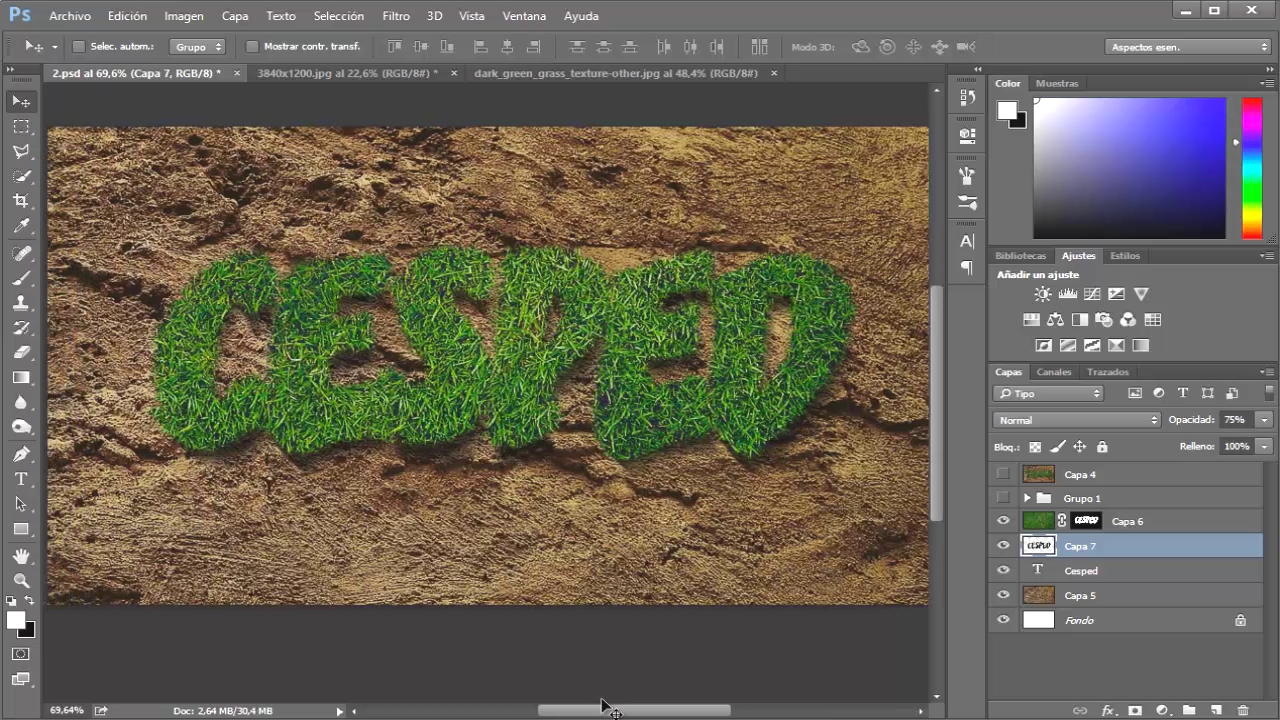Select the Move tool
The height and width of the screenshot is (720, 1280).
21,102
